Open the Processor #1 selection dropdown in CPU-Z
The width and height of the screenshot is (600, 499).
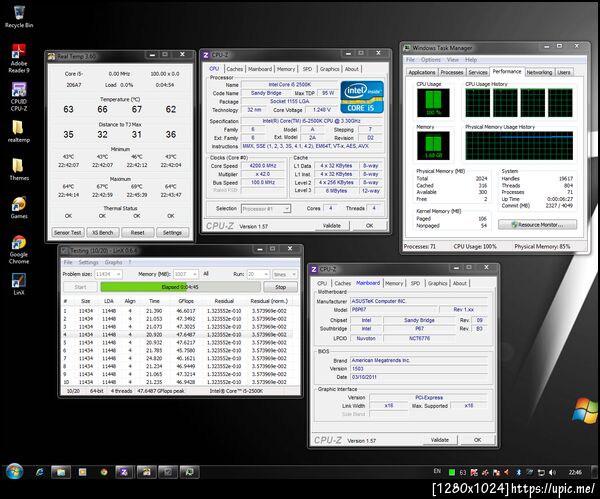[x=266, y=209]
